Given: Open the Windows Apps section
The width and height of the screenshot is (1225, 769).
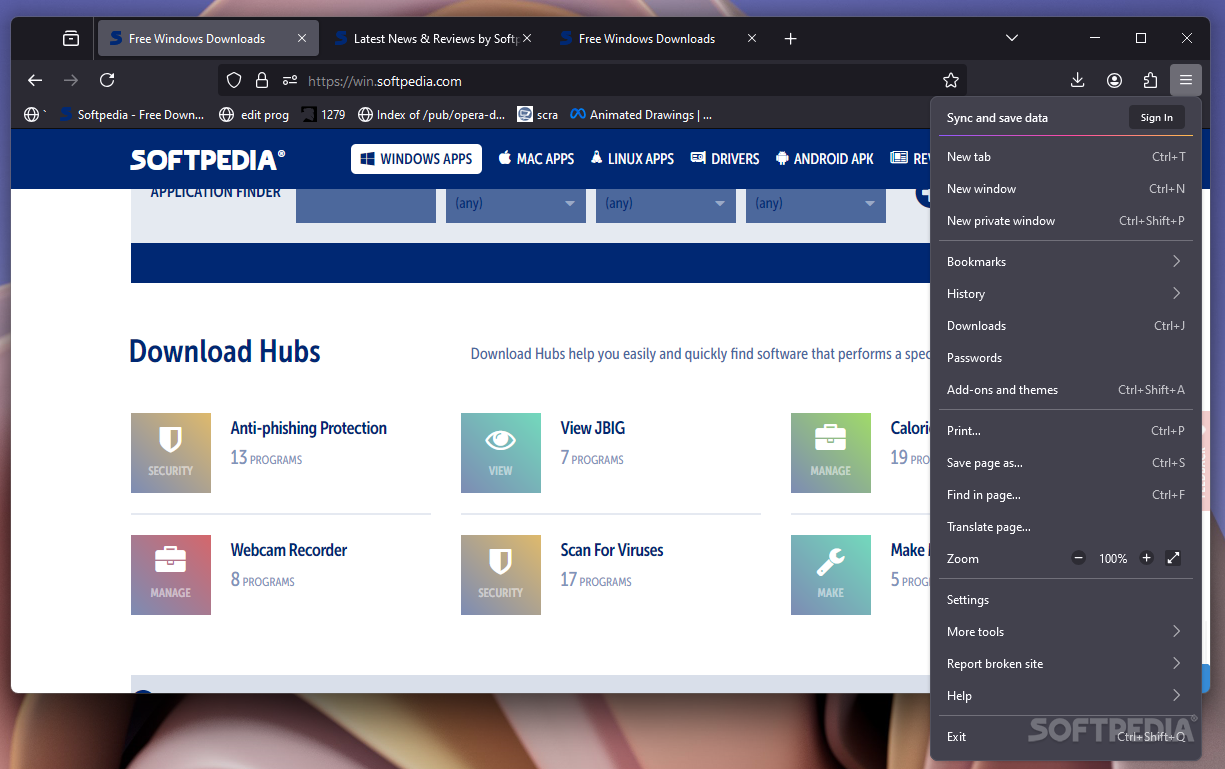Looking at the screenshot, I should [416, 159].
